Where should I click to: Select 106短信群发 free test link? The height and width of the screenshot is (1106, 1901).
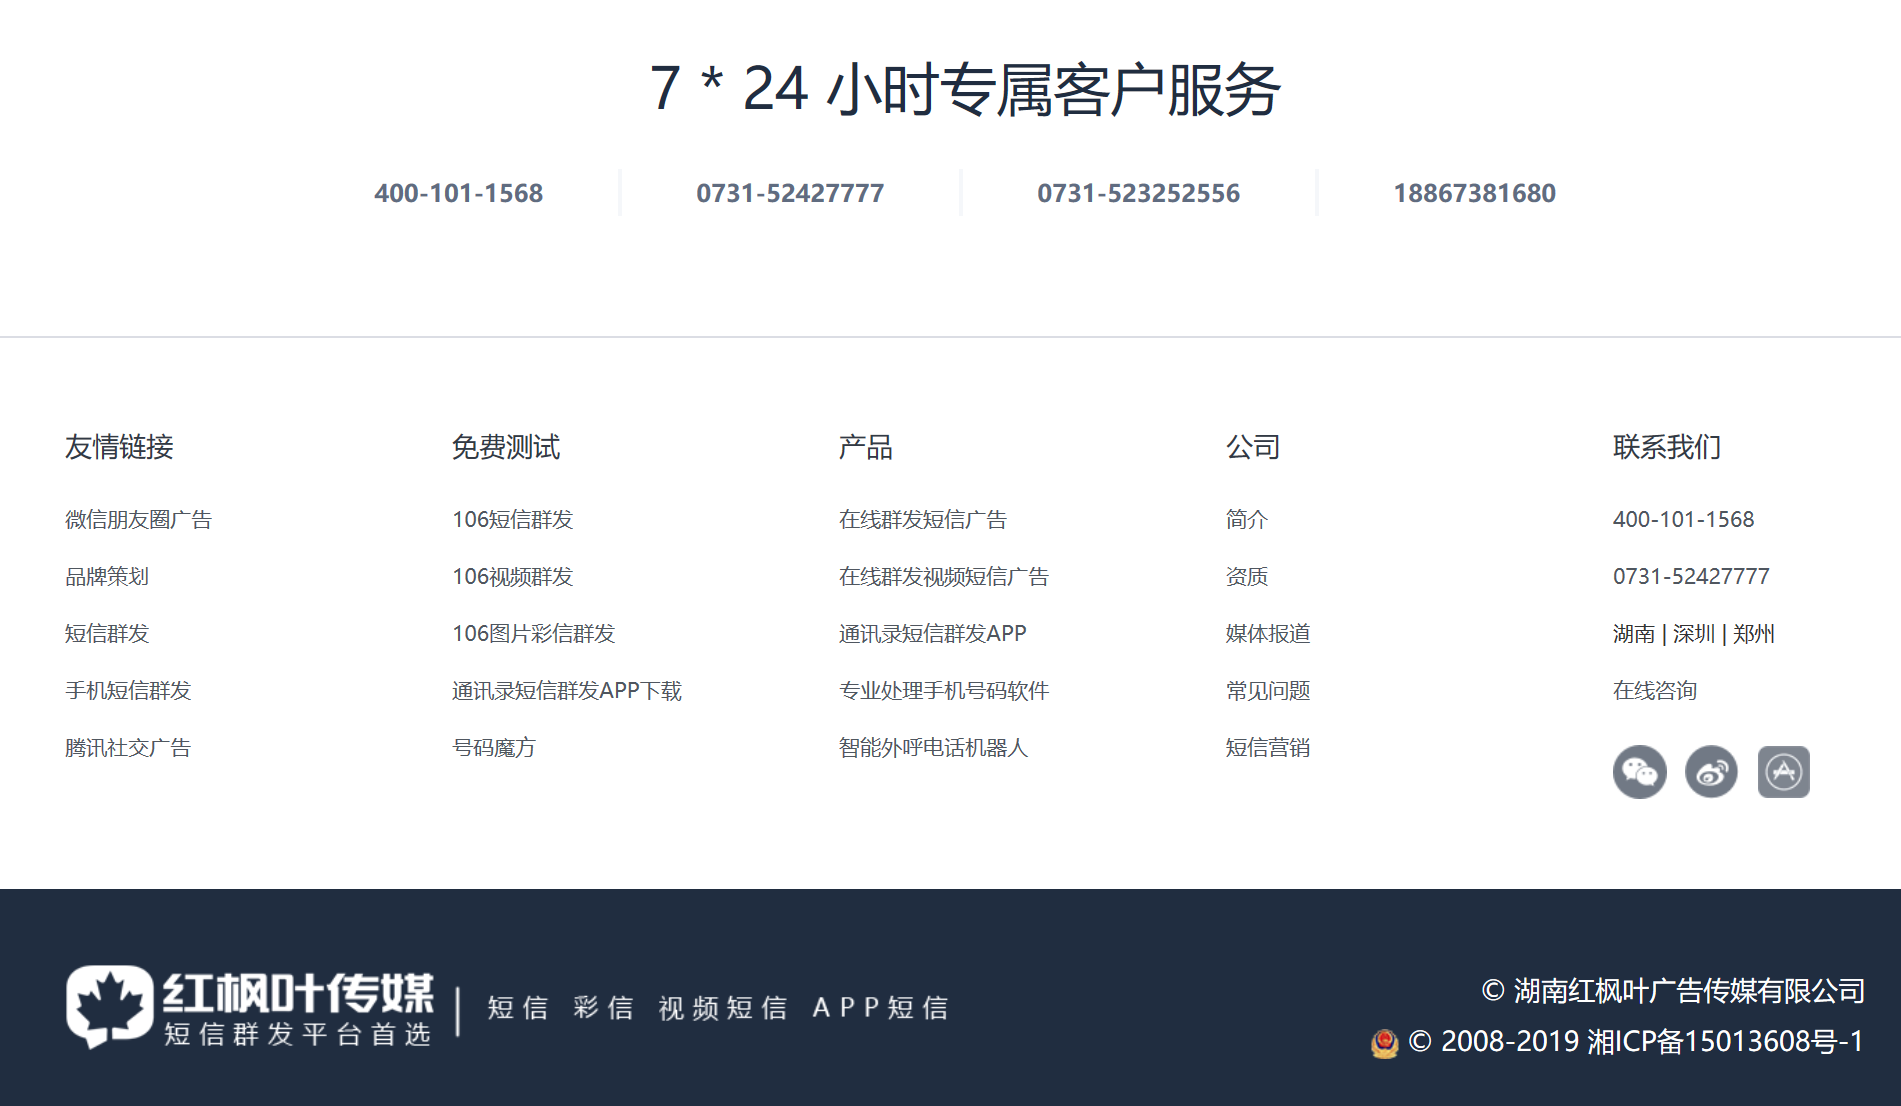512,520
